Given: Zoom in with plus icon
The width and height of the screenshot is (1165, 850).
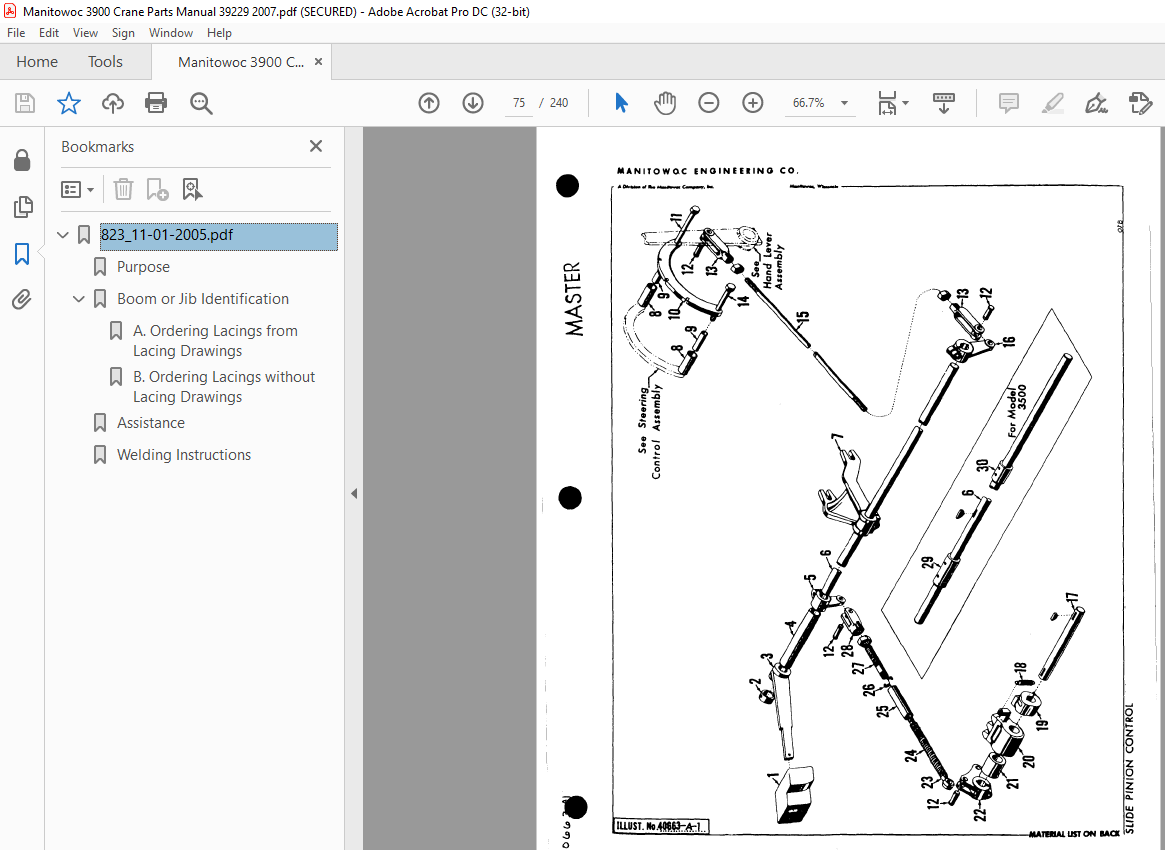Looking at the screenshot, I should 753,103.
